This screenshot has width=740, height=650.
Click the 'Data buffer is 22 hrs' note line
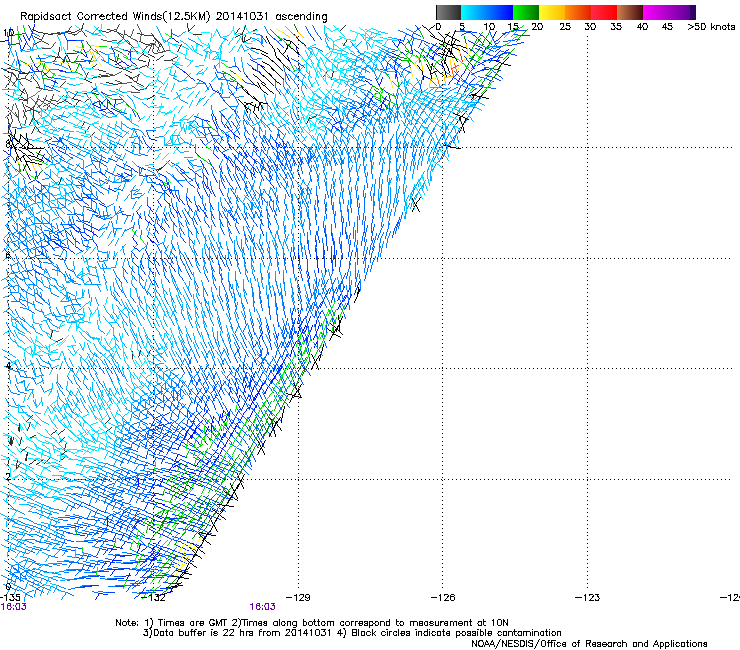coord(352,633)
